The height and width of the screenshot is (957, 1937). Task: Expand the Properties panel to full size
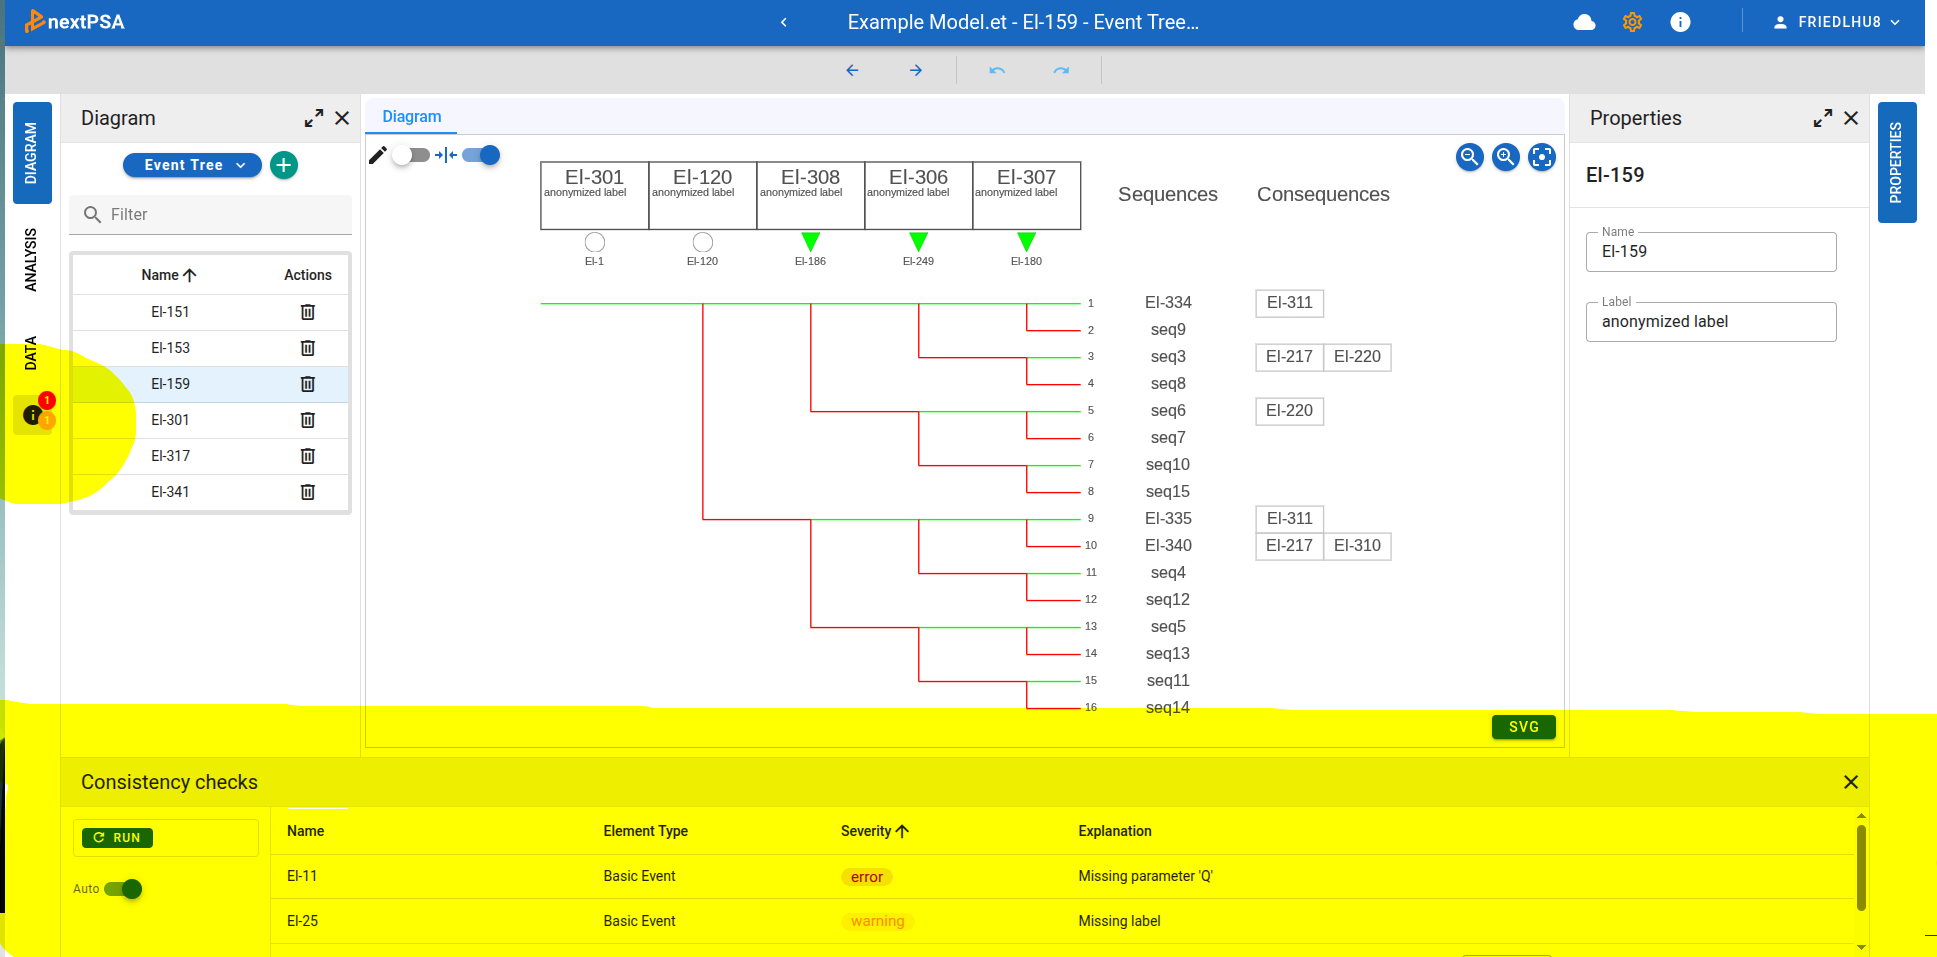click(1822, 118)
